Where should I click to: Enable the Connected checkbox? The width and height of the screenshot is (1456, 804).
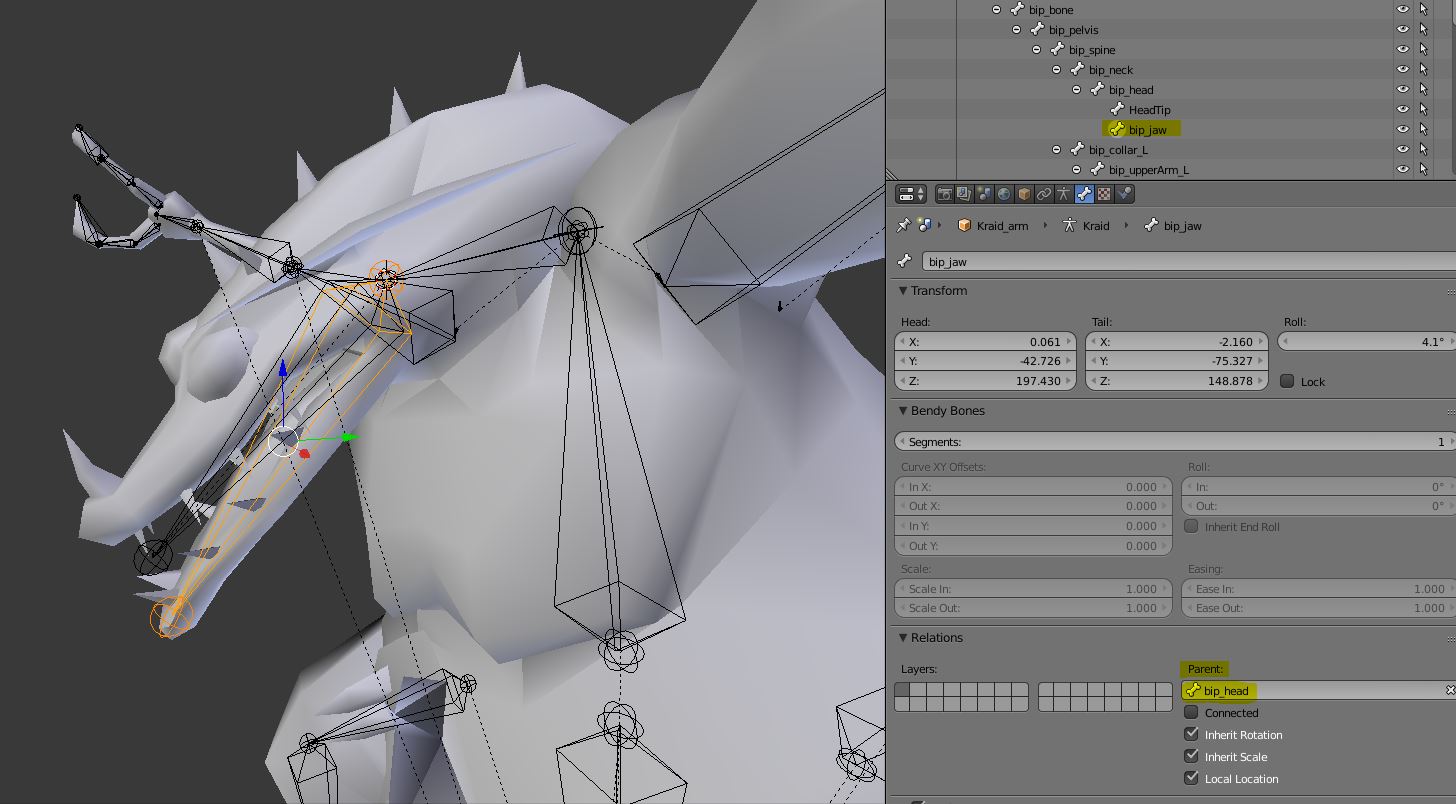coord(1191,713)
